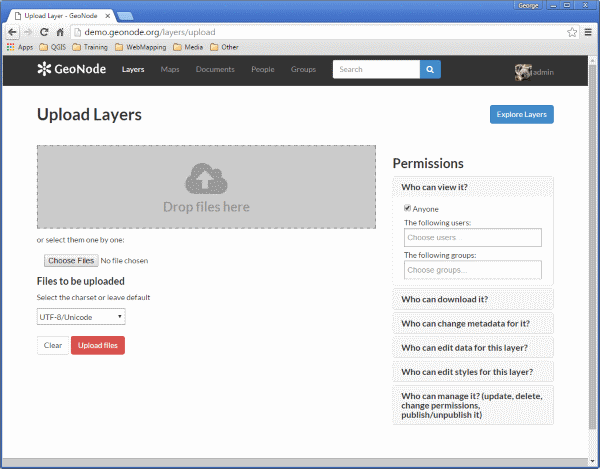600x469 pixels.
Task: Toggle the Anyone checkbox under view permissions
Action: click(407, 208)
